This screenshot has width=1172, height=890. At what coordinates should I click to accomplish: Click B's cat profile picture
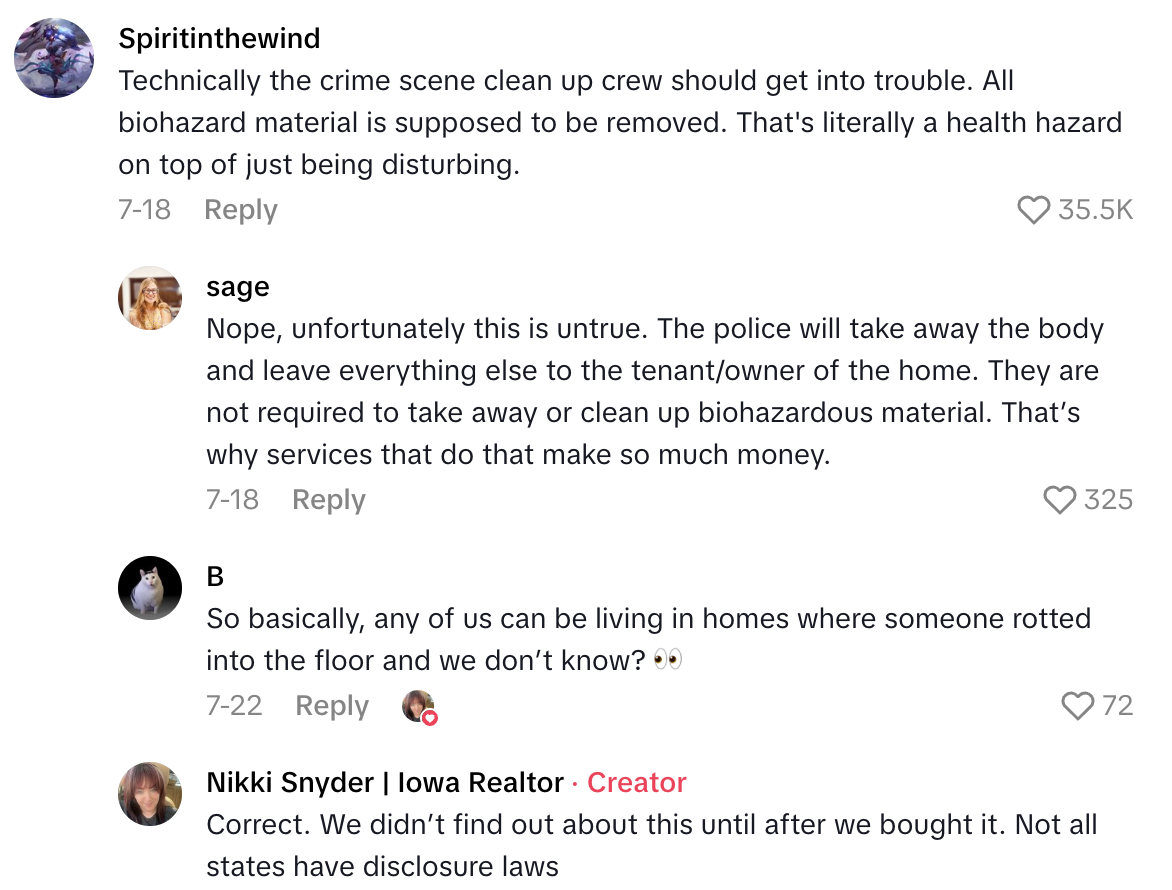[x=149, y=588]
